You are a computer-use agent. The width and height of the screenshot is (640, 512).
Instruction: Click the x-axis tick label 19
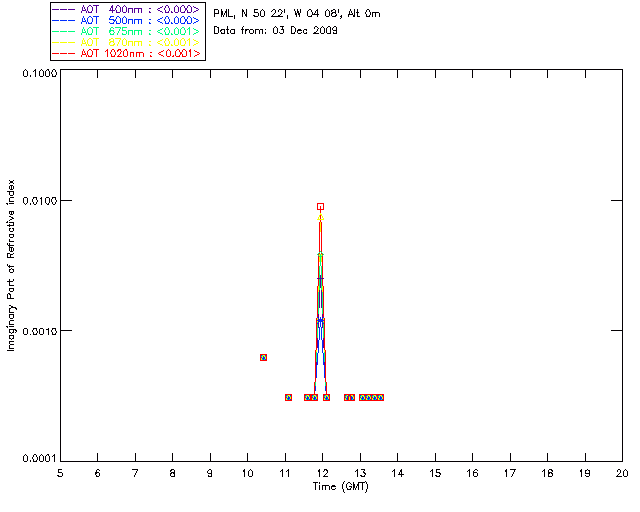coord(585,473)
